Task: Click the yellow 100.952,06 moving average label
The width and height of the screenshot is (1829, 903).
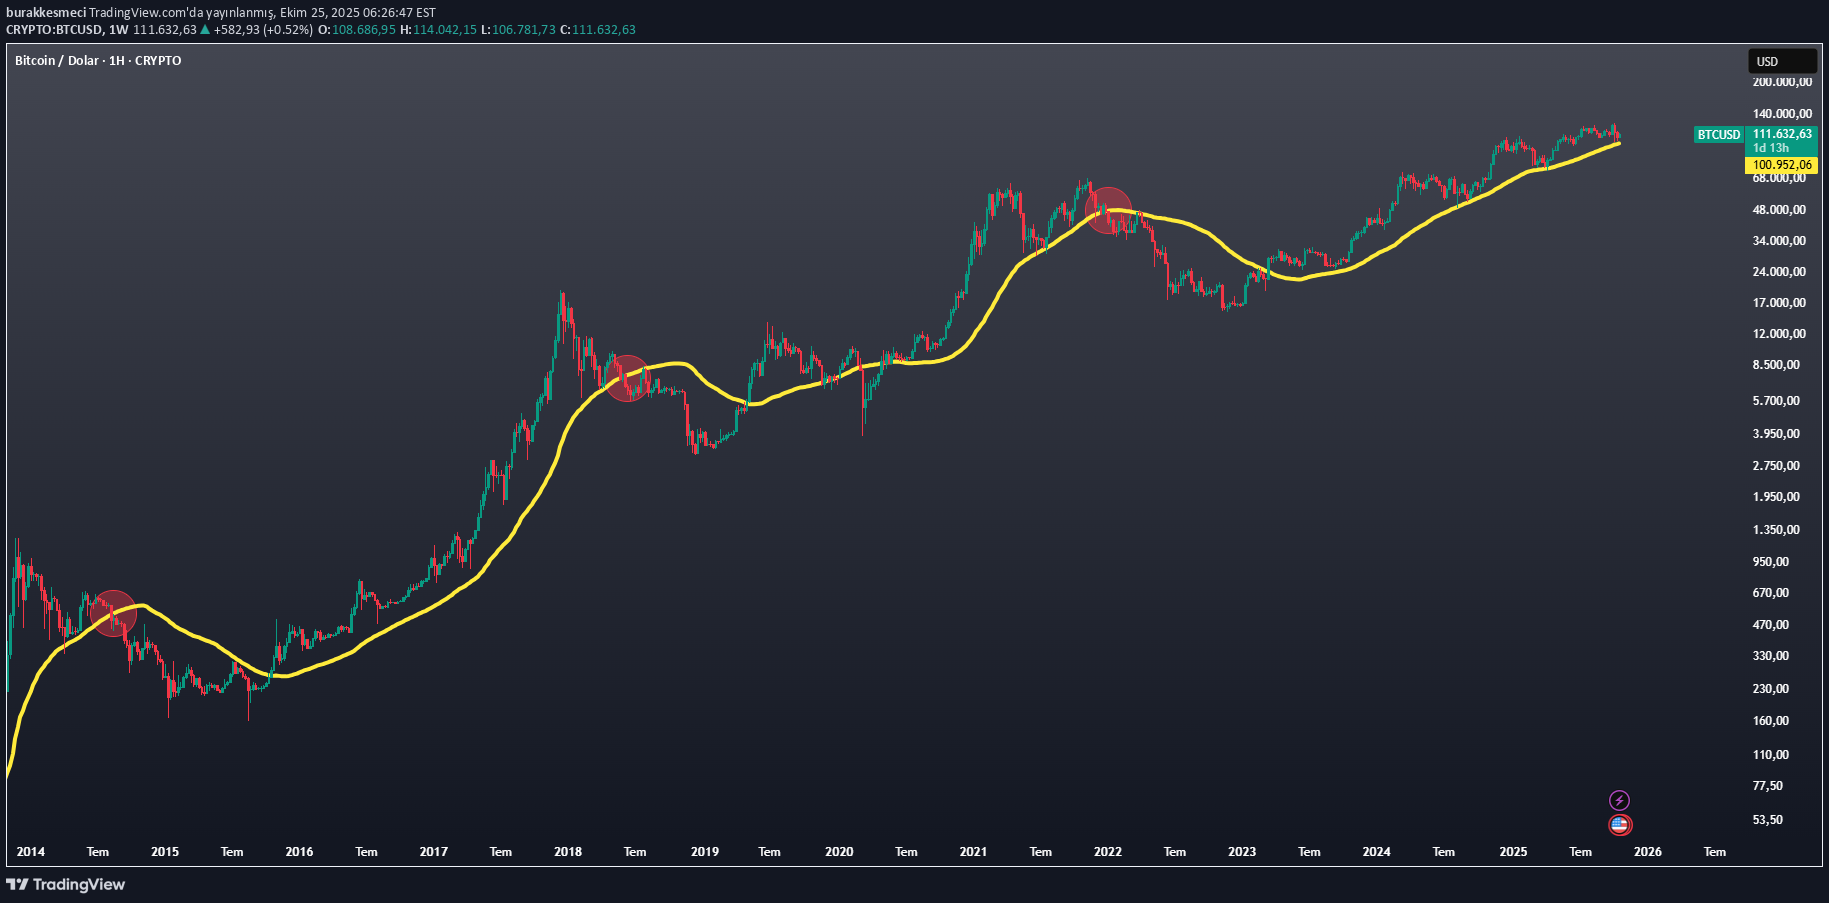Action: click(1782, 166)
